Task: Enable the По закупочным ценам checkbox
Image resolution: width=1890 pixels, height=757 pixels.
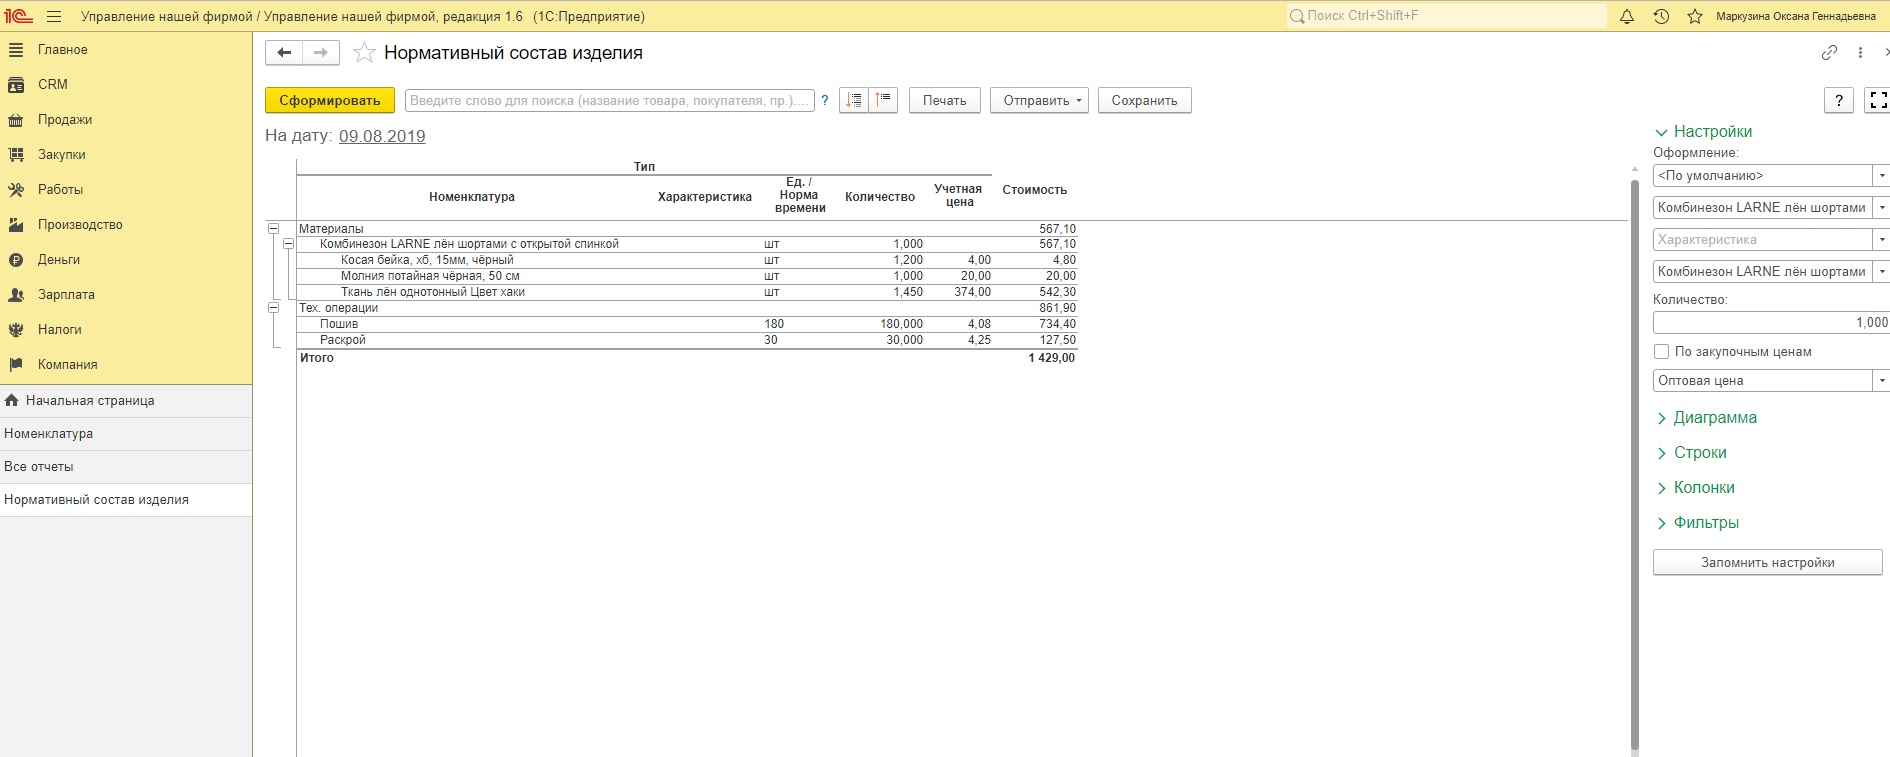Action: click(1662, 352)
